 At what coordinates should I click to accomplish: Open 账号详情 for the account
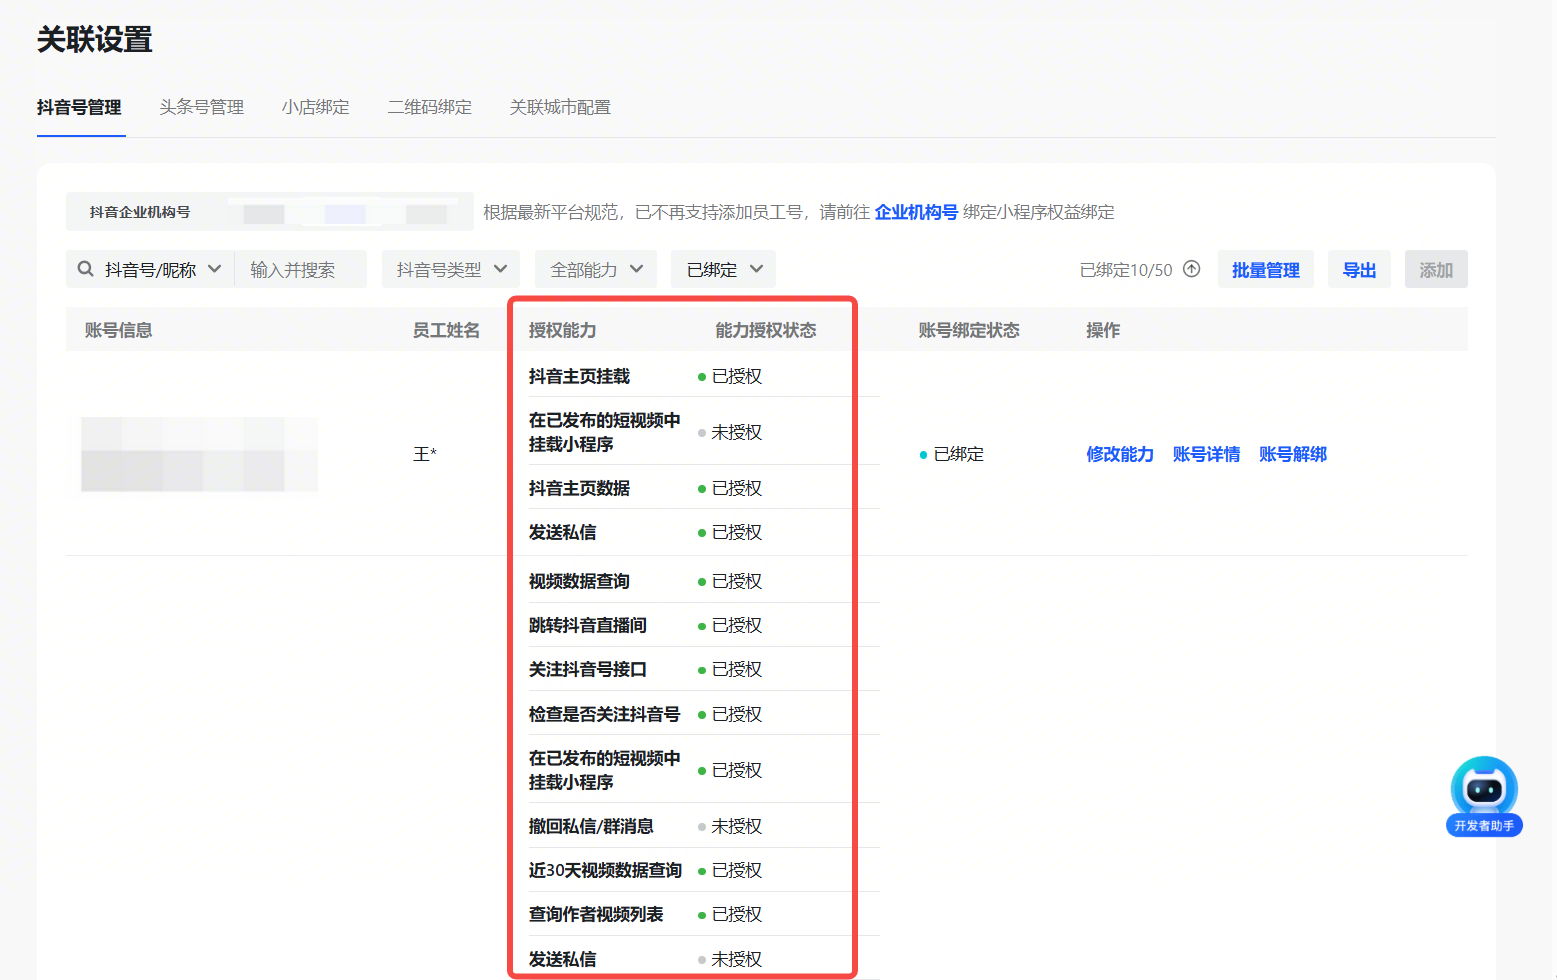click(1206, 454)
